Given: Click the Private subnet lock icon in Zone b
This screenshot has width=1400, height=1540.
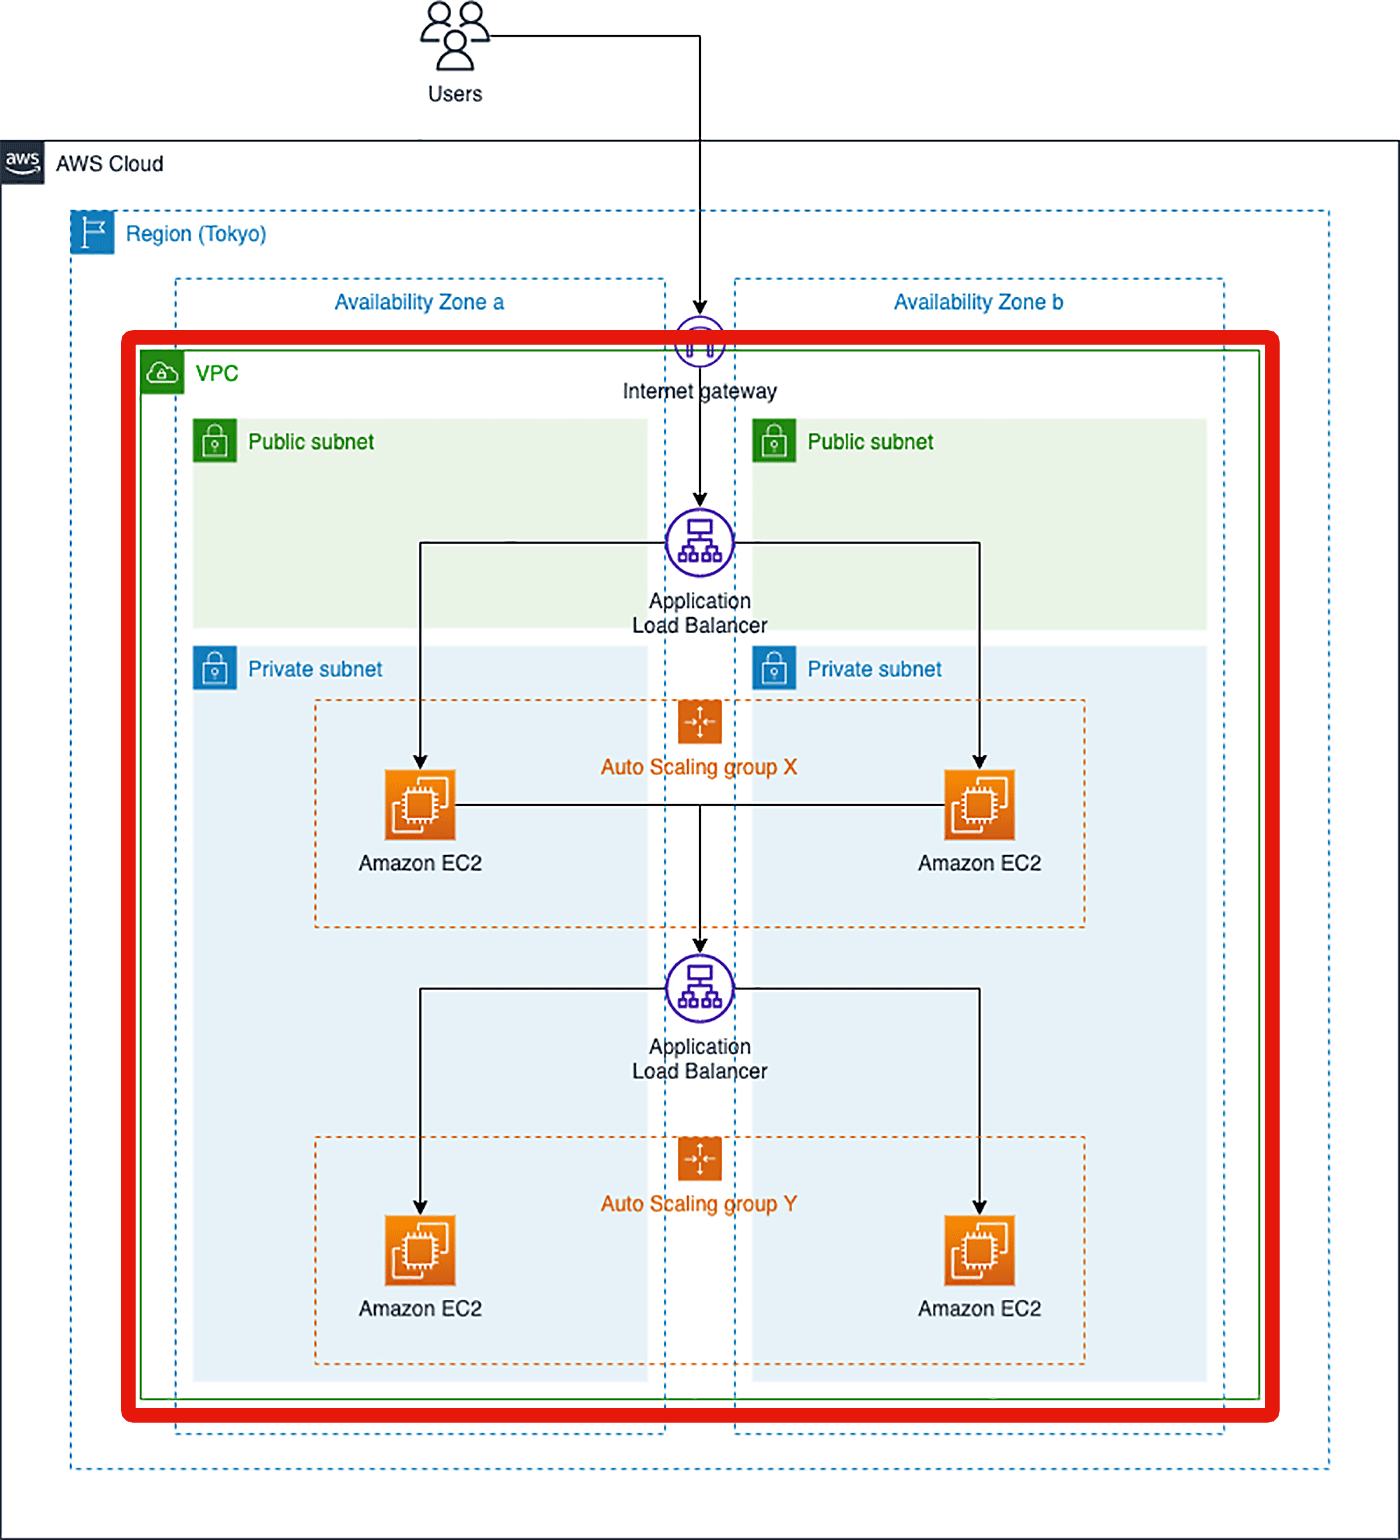Looking at the screenshot, I should pyautogui.click(x=774, y=668).
